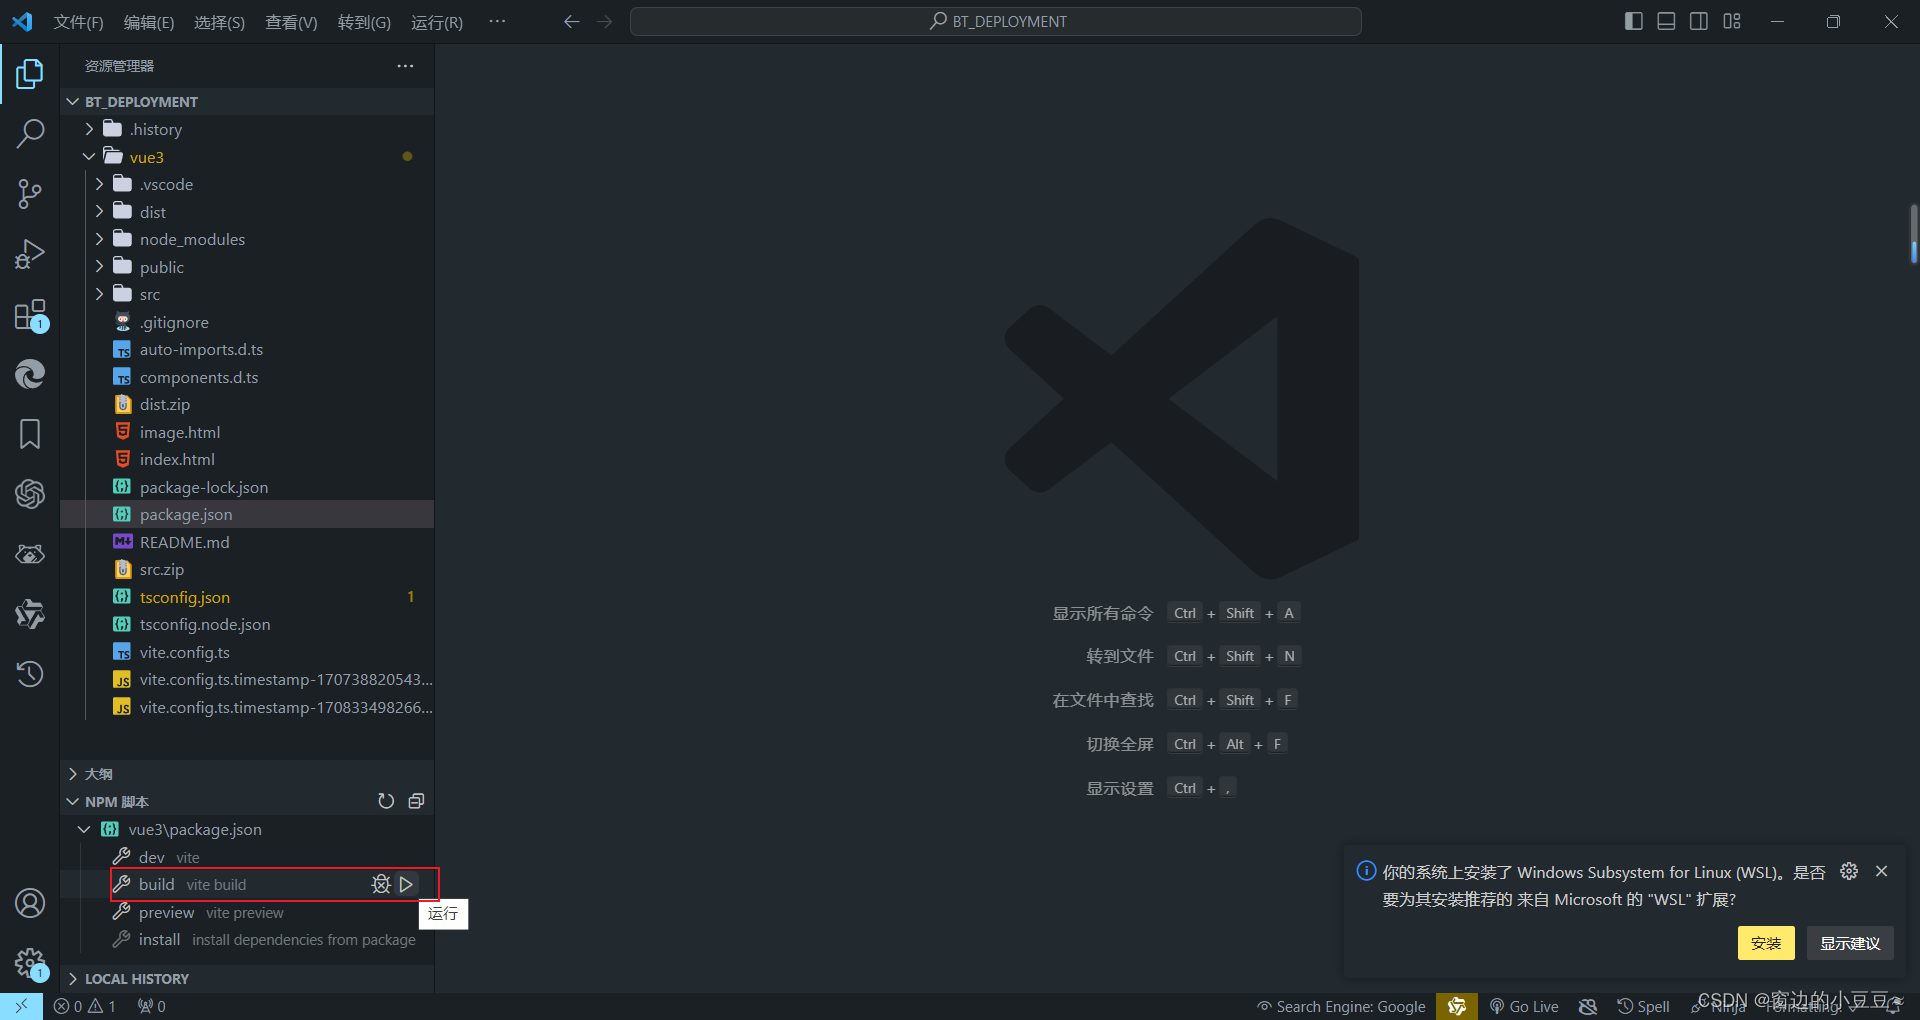Open the Explorer view in activity bar
This screenshot has height=1020, width=1920.
[x=30, y=74]
